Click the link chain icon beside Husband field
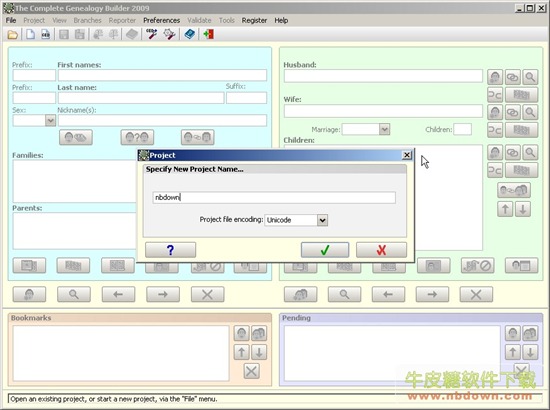The height and width of the screenshot is (410, 550). pyautogui.click(x=513, y=77)
